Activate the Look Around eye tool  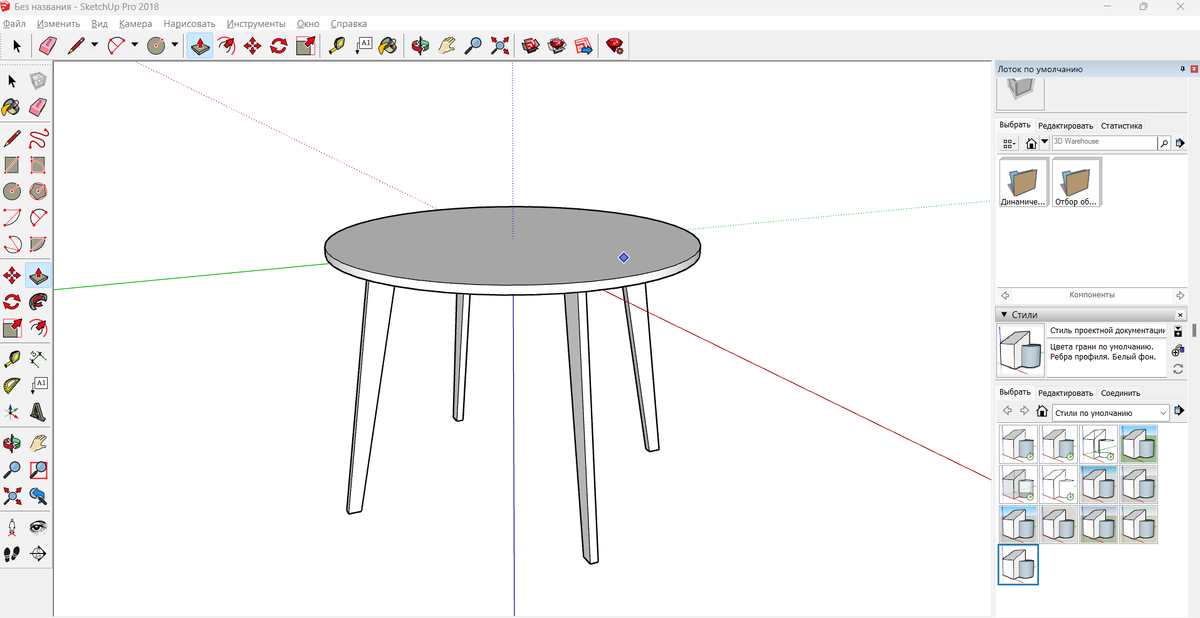tap(38, 527)
